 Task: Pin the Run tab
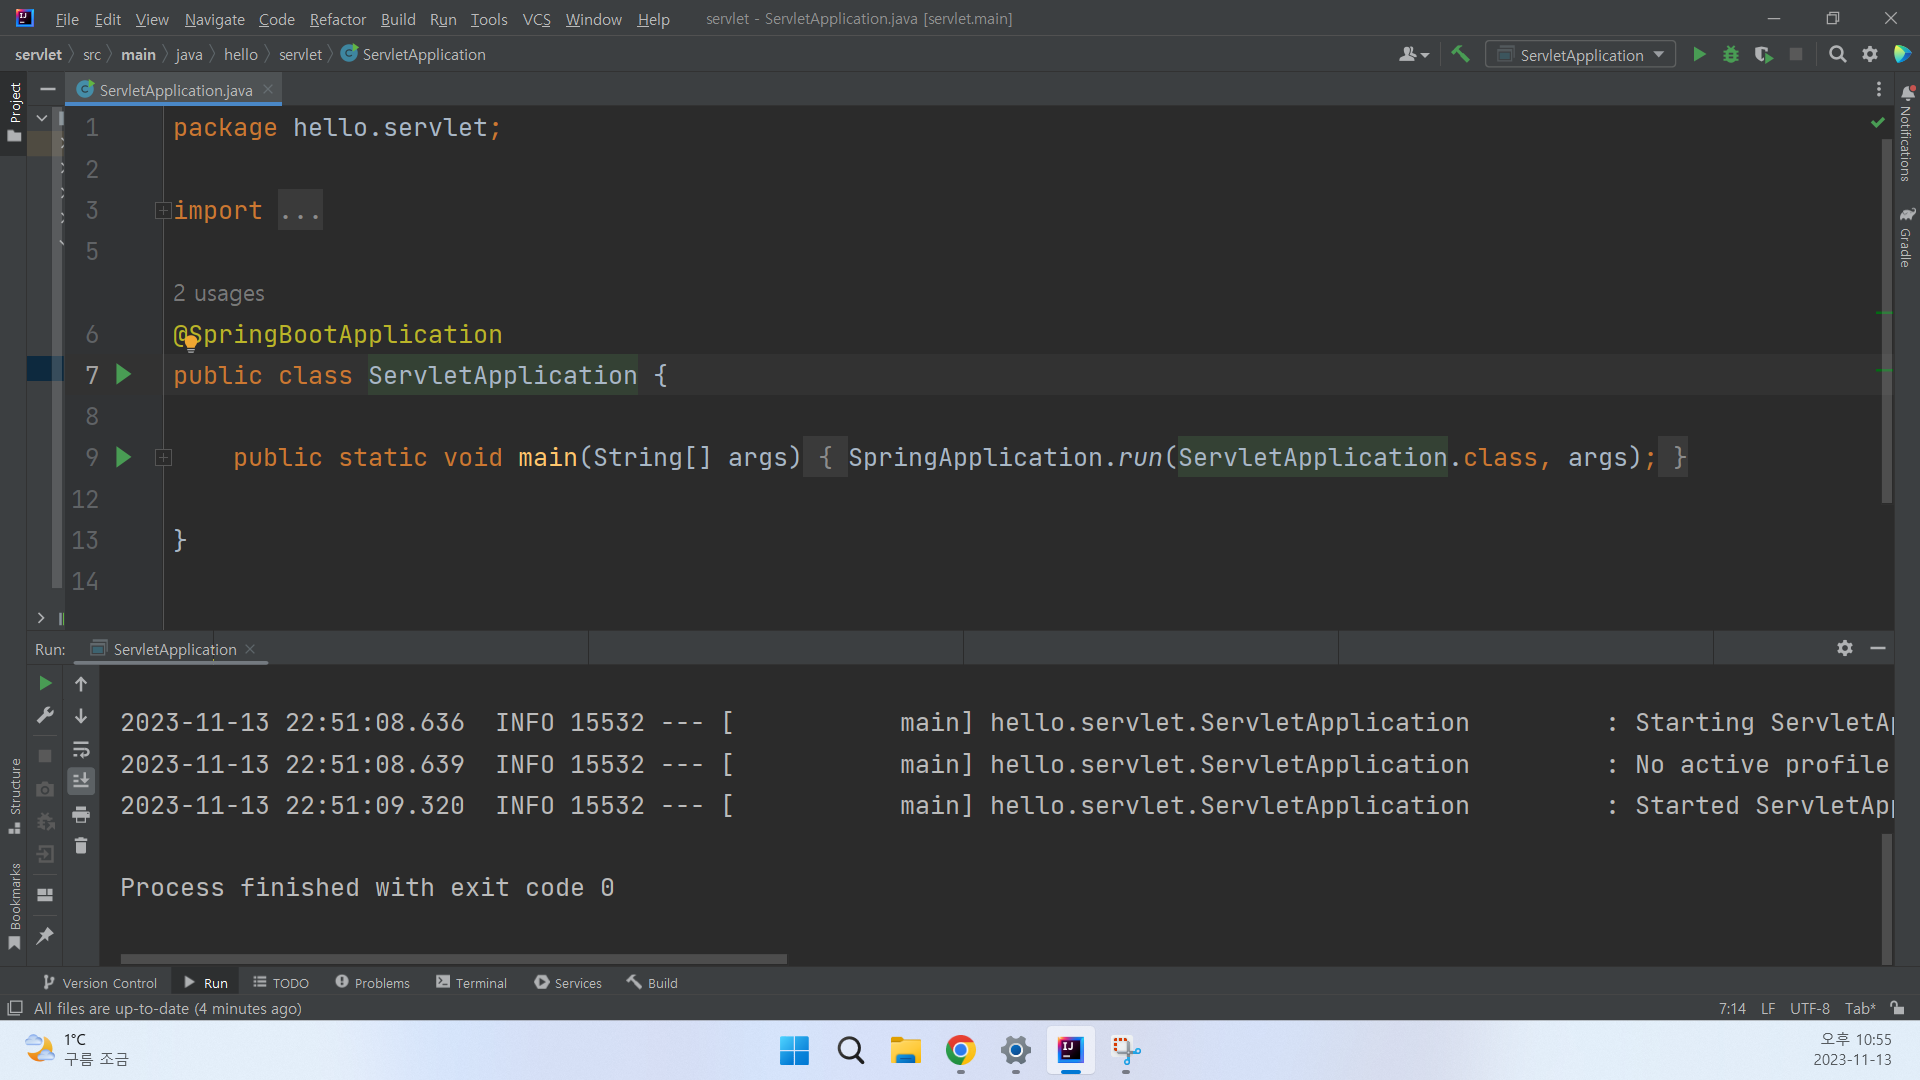[45, 936]
